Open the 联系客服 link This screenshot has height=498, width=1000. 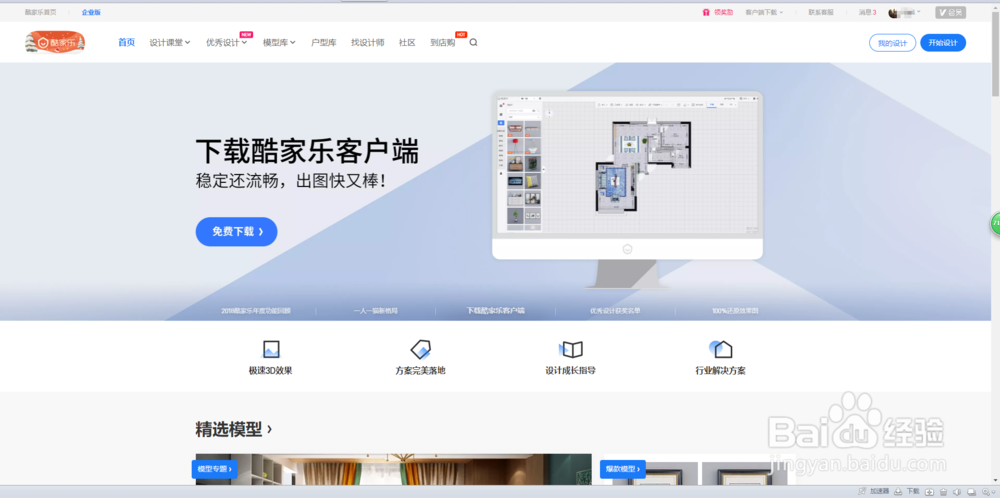click(x=821, y=12)
